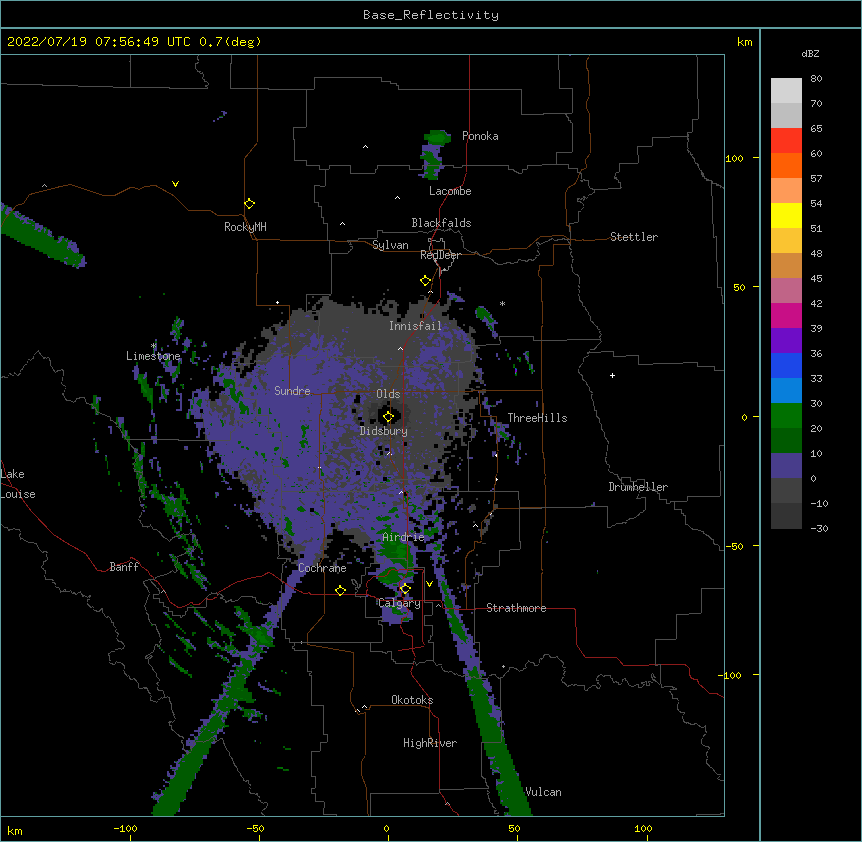Click the blue 33-36 dBZ legend swatch
Viewport: 862px width, 842px height.
[x=786, y=365]
